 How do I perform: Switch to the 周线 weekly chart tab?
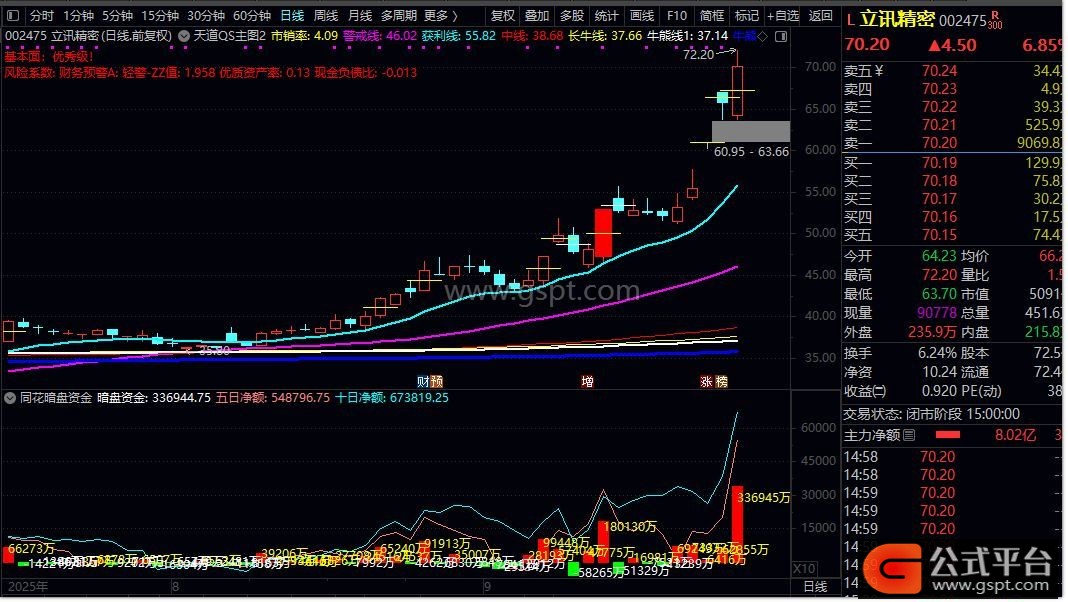326,16
